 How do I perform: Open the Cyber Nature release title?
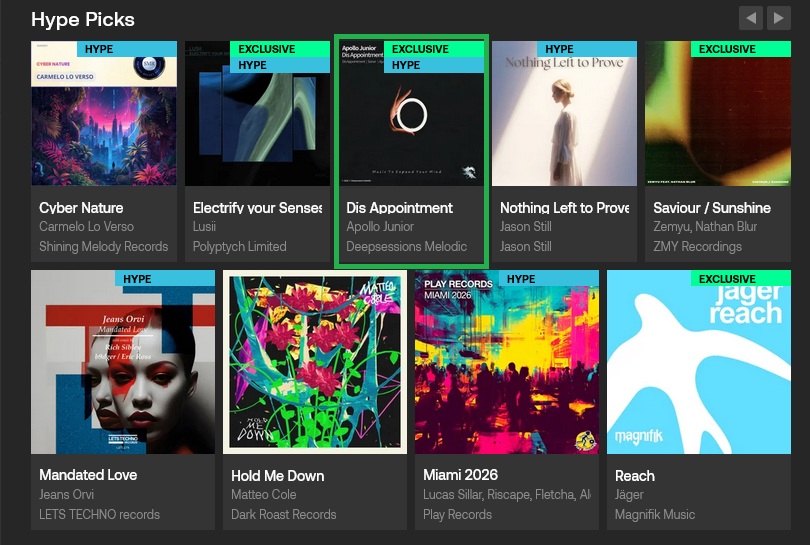[x=81, y=208]
